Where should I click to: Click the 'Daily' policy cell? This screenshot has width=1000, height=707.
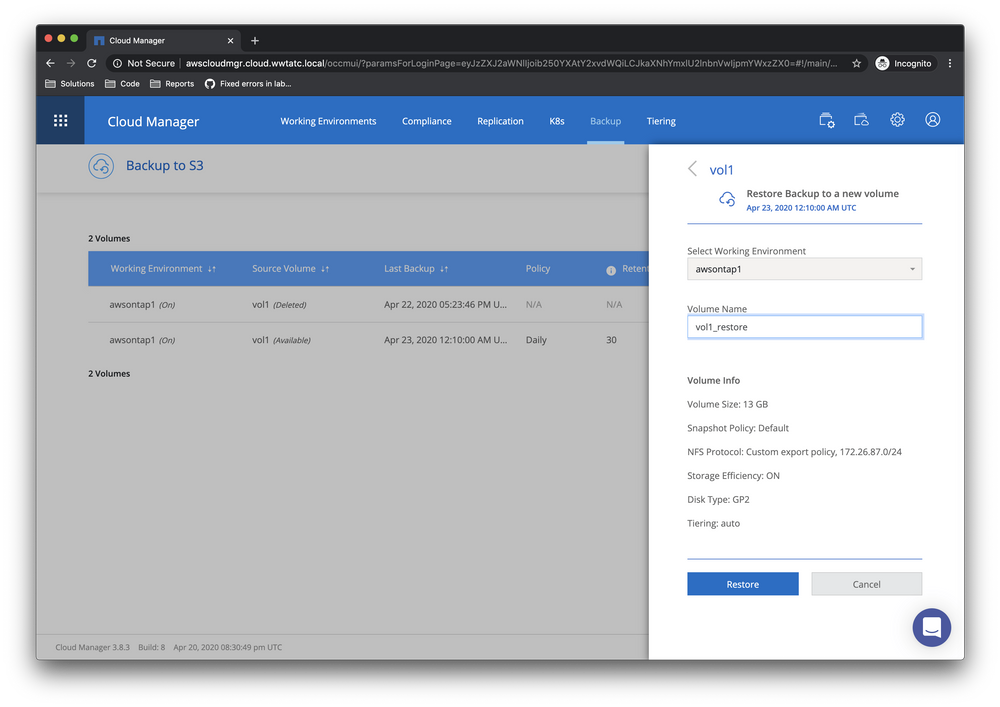536,340
